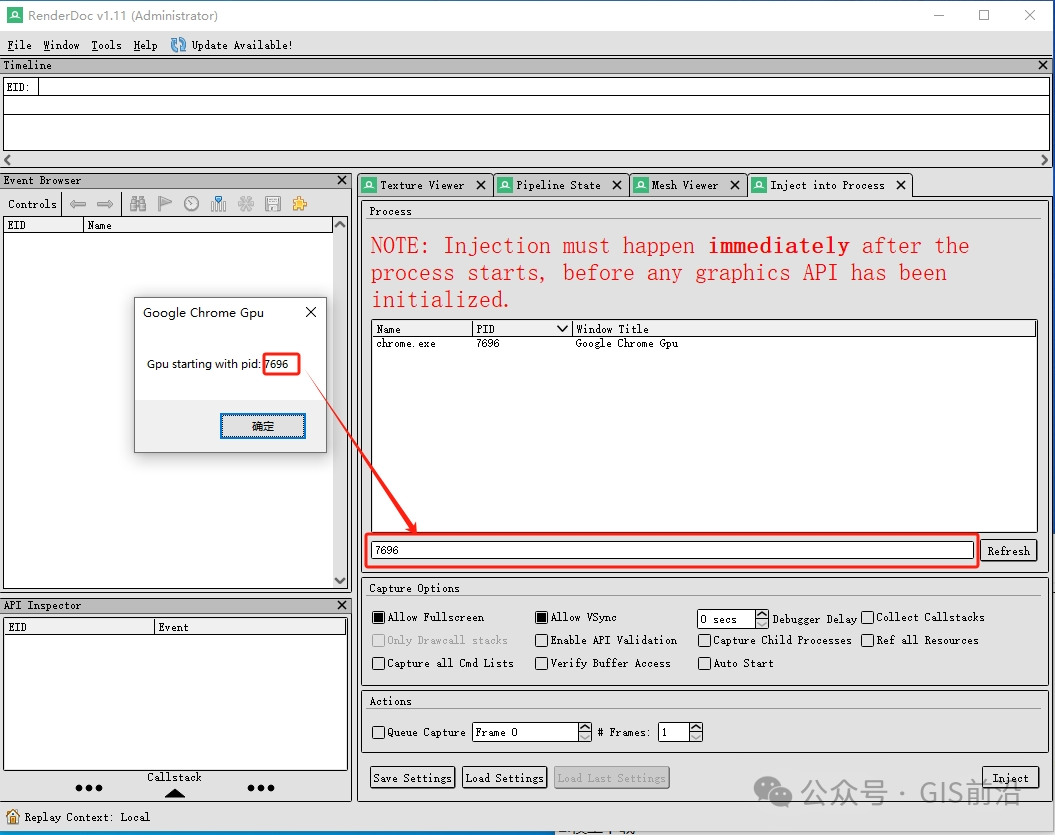Click the Mesh Viewer tab icon

641,185
